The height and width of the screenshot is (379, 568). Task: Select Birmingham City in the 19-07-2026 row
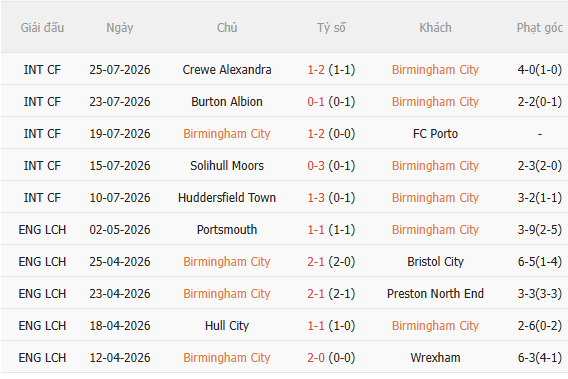[x=227, y=134]
